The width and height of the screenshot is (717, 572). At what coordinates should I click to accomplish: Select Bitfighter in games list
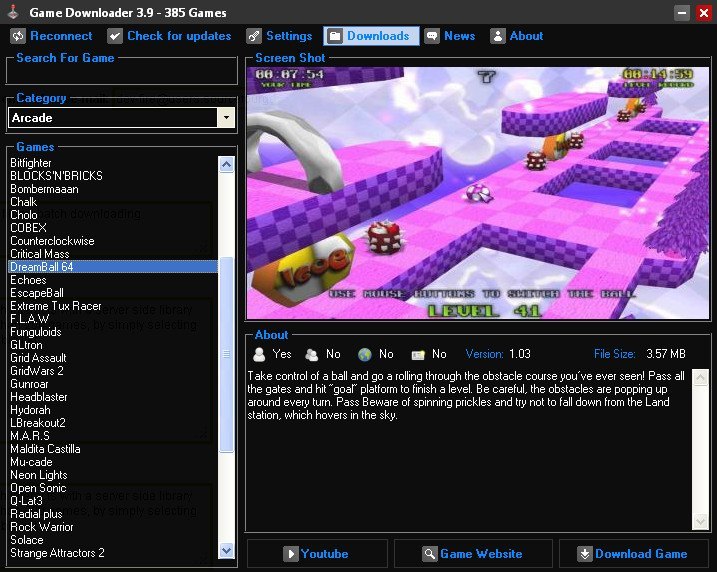tap(113, 163)
